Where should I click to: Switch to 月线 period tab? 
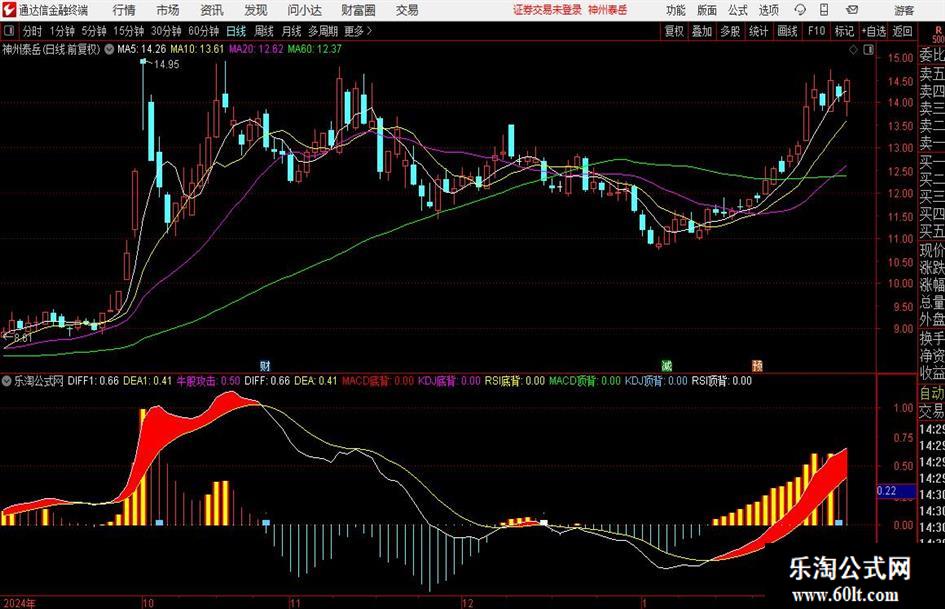click(x=292, y=31)
